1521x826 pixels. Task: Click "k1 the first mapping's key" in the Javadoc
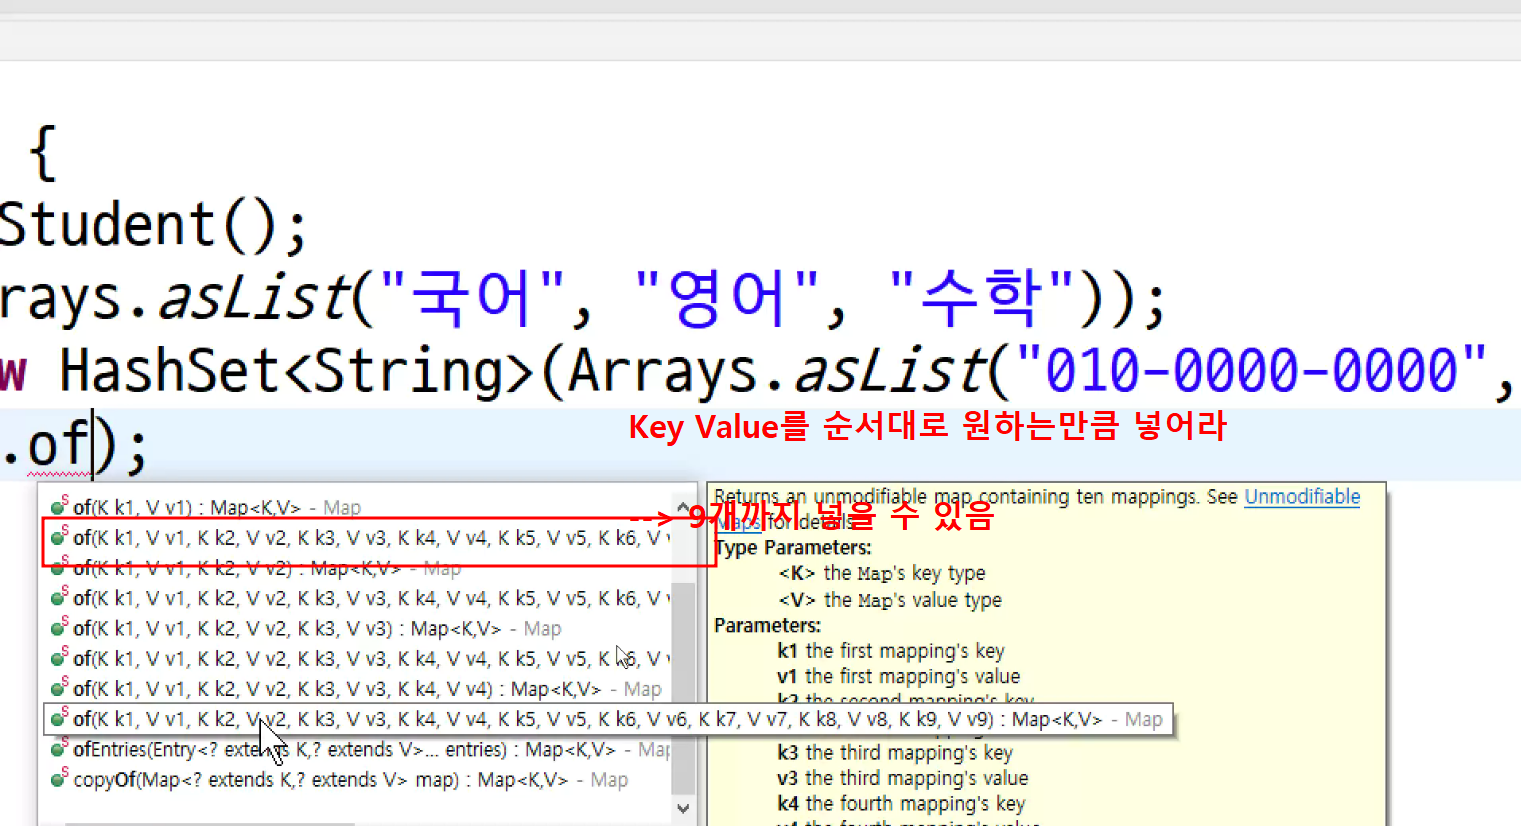(x=890, y=651)
